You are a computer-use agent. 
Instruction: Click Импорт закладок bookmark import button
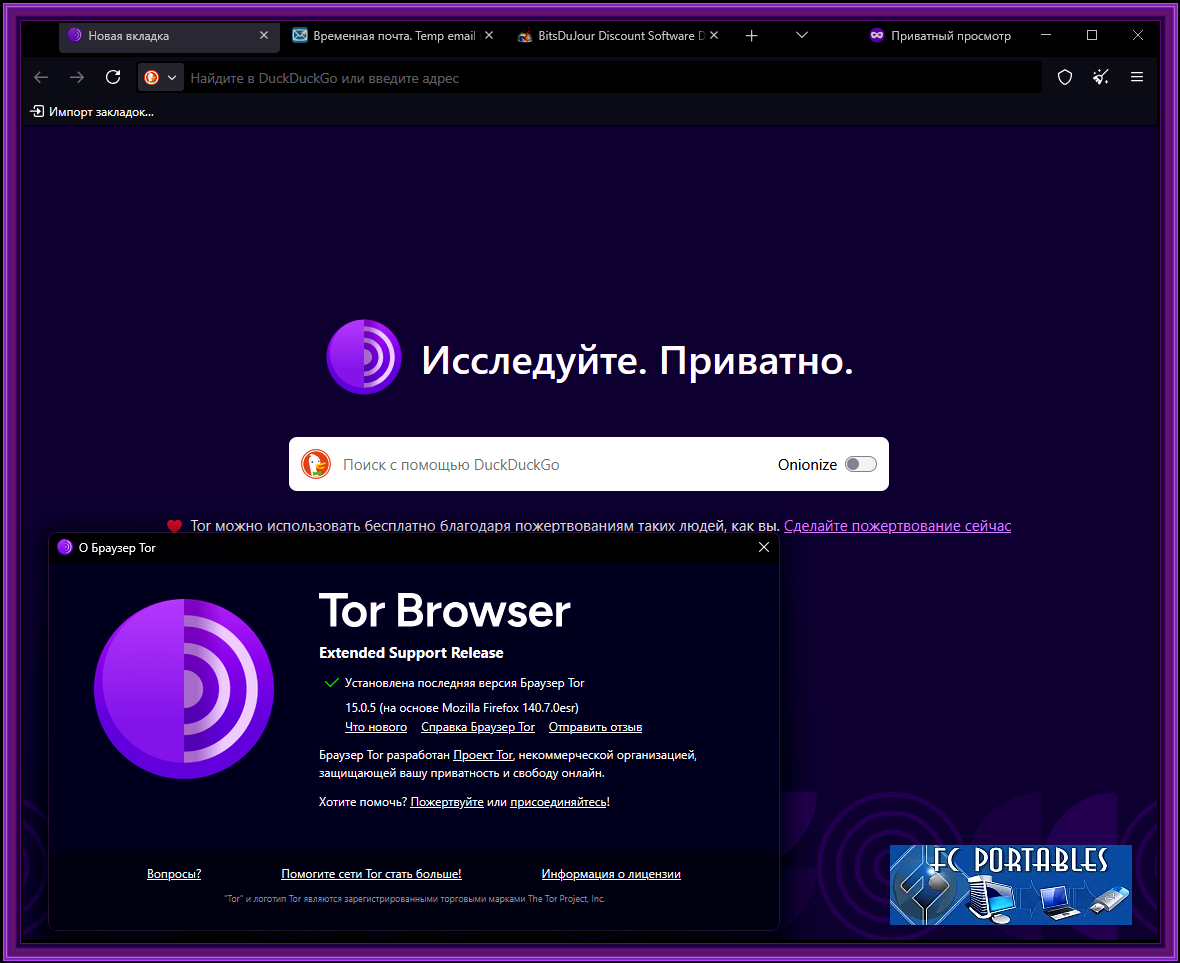(x=92, y=112)
